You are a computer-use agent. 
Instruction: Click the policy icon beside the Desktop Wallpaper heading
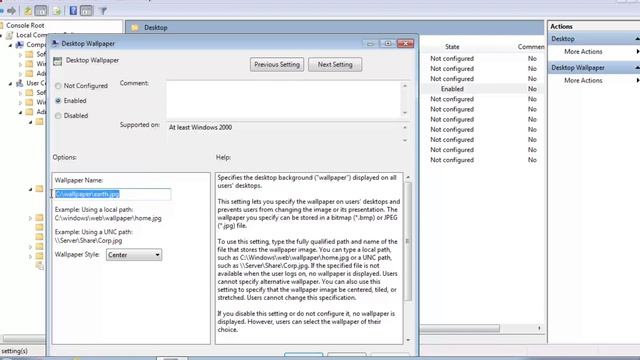coord(58,61)
